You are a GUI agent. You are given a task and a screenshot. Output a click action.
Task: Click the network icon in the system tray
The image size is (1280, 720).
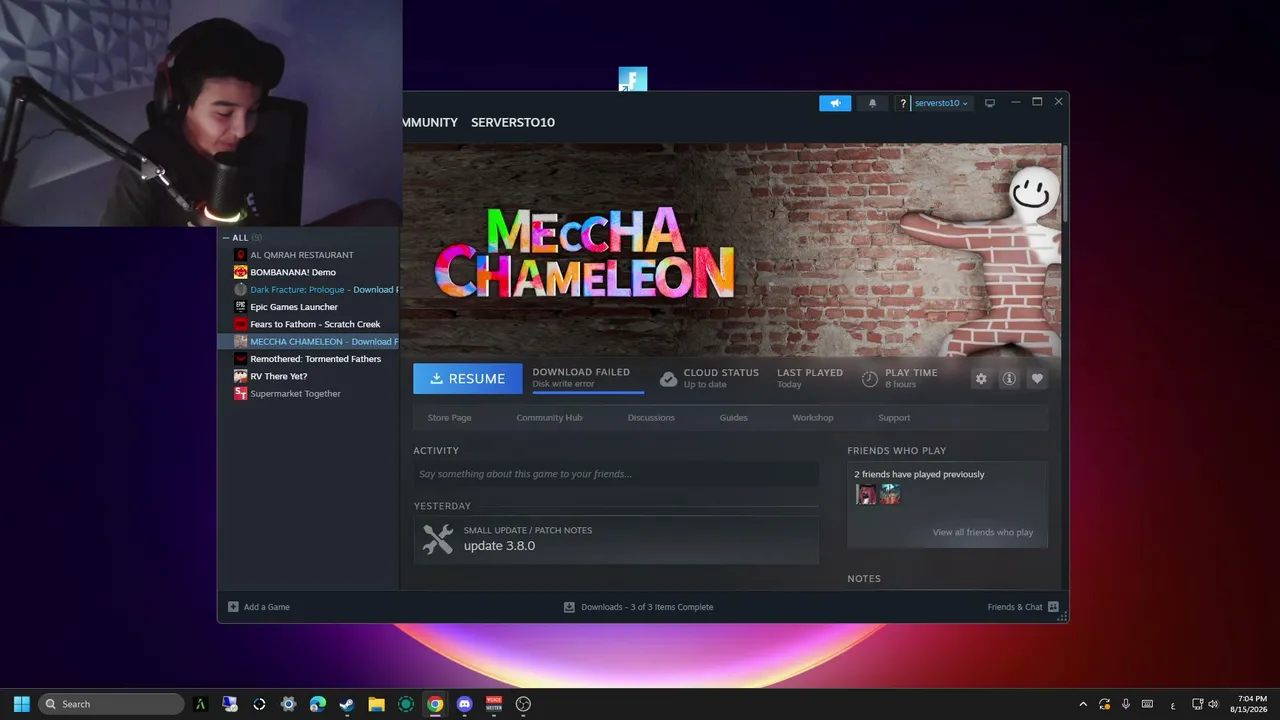[1197, 704]
